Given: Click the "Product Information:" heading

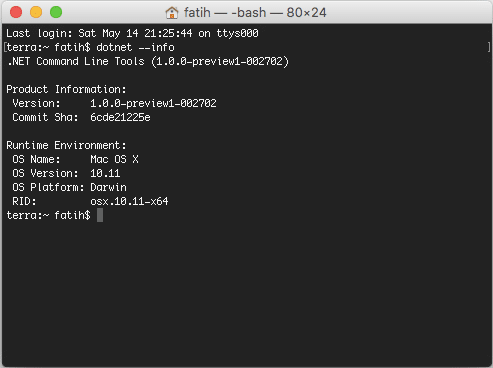Looking at the screenshot, I should pos(66,89).
